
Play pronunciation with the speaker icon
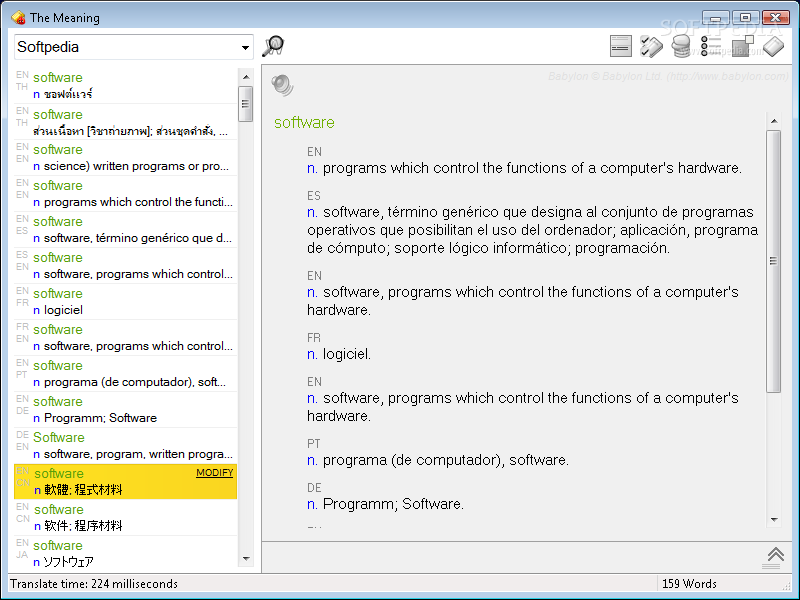282,85
